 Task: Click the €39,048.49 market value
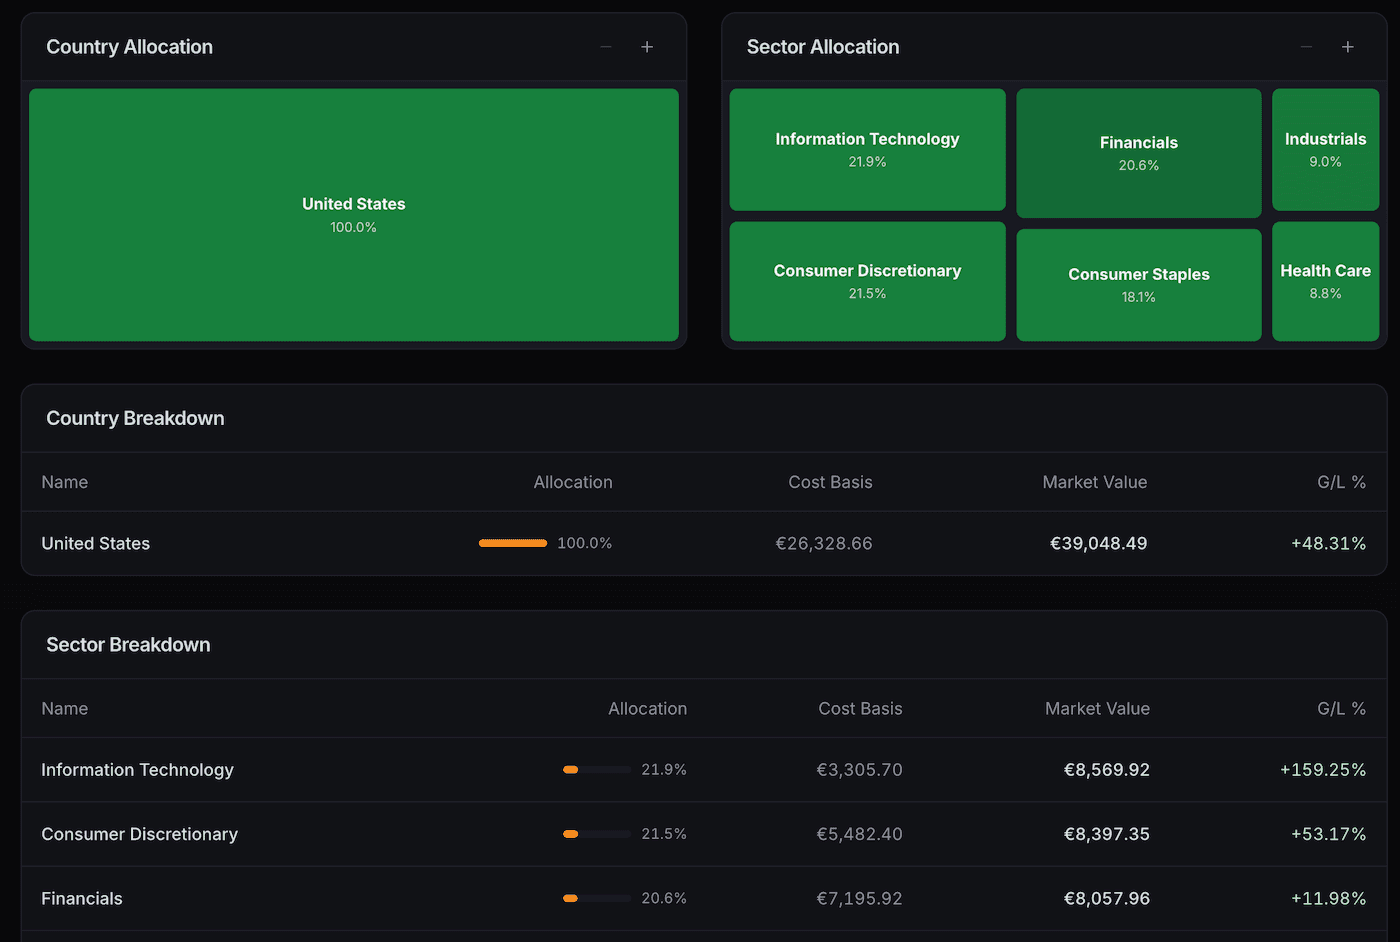tap(1098, 543)
